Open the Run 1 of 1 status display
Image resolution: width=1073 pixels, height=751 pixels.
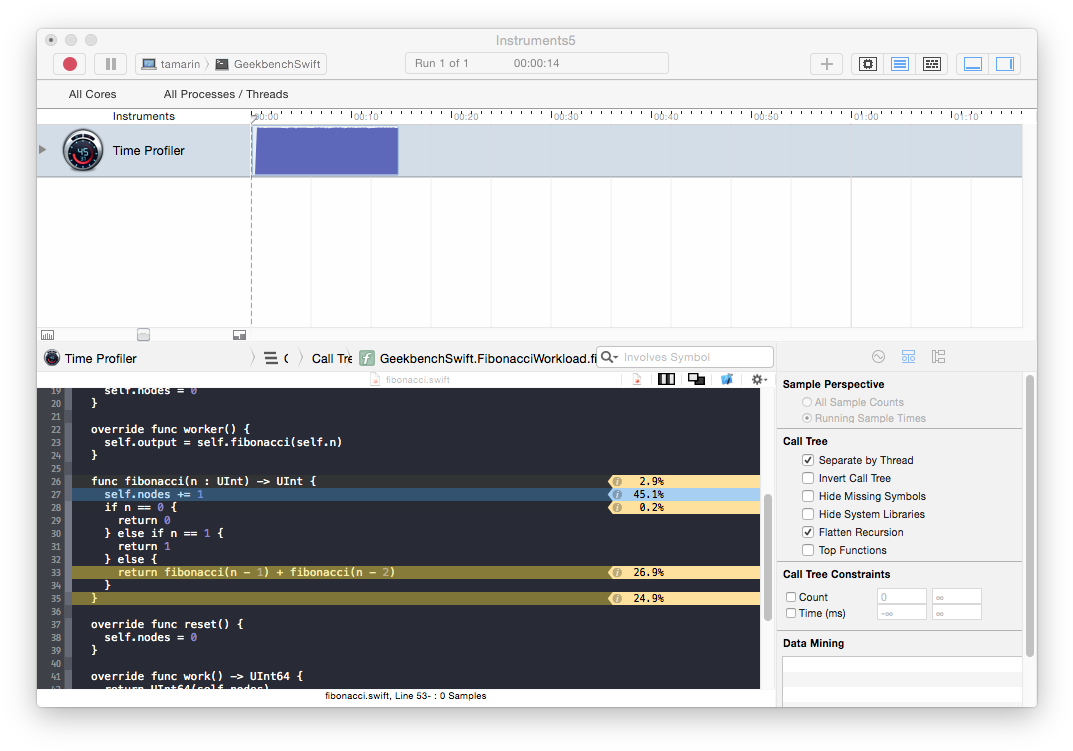[x=536, y=63]
